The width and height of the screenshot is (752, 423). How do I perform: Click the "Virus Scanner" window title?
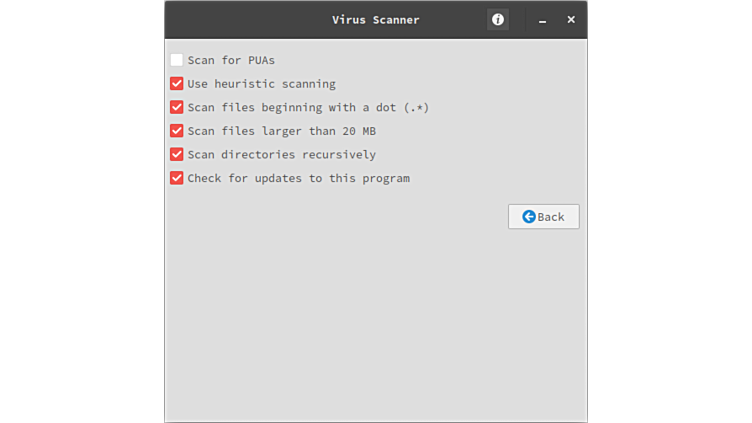click(x=376, y=19)
